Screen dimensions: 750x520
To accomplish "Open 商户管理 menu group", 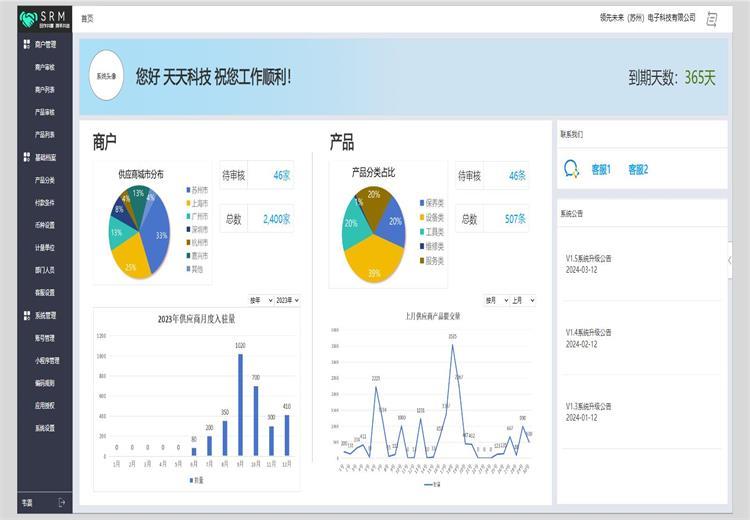I will point(45,44).
